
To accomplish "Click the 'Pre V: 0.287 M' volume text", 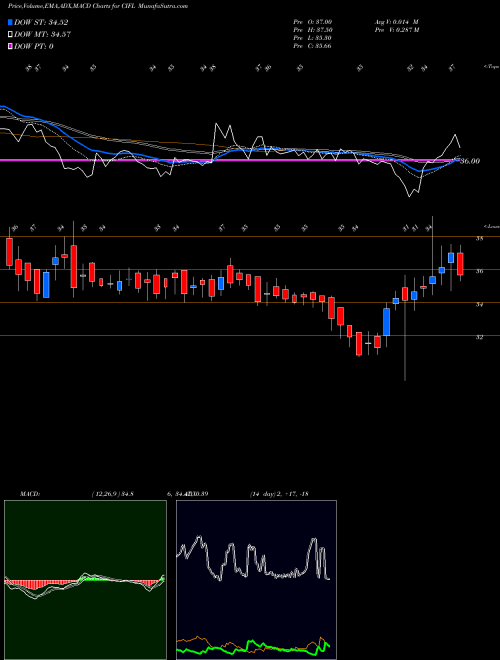I will pyautogui.click(x=396, y=30).
